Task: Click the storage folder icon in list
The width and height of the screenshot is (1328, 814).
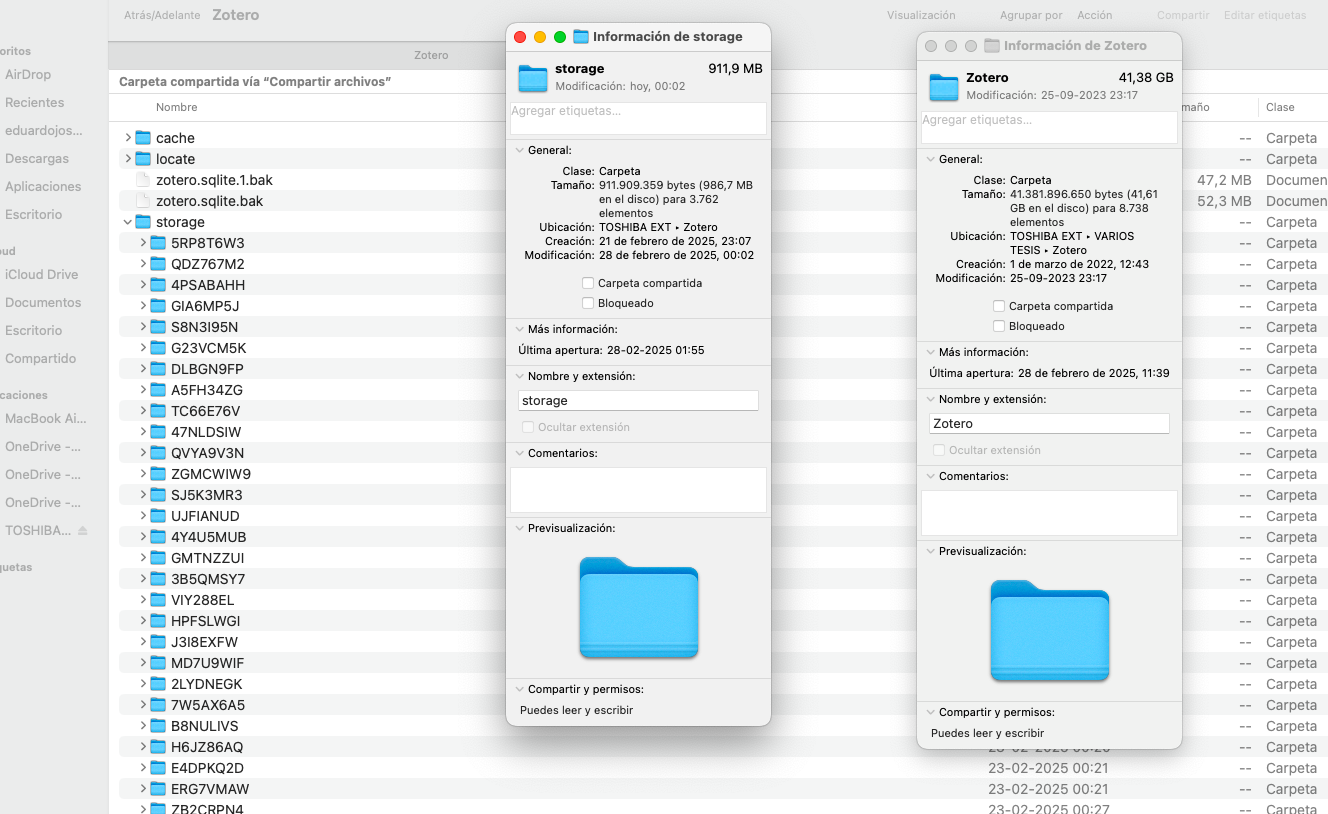Action: [x=142, y=222]
